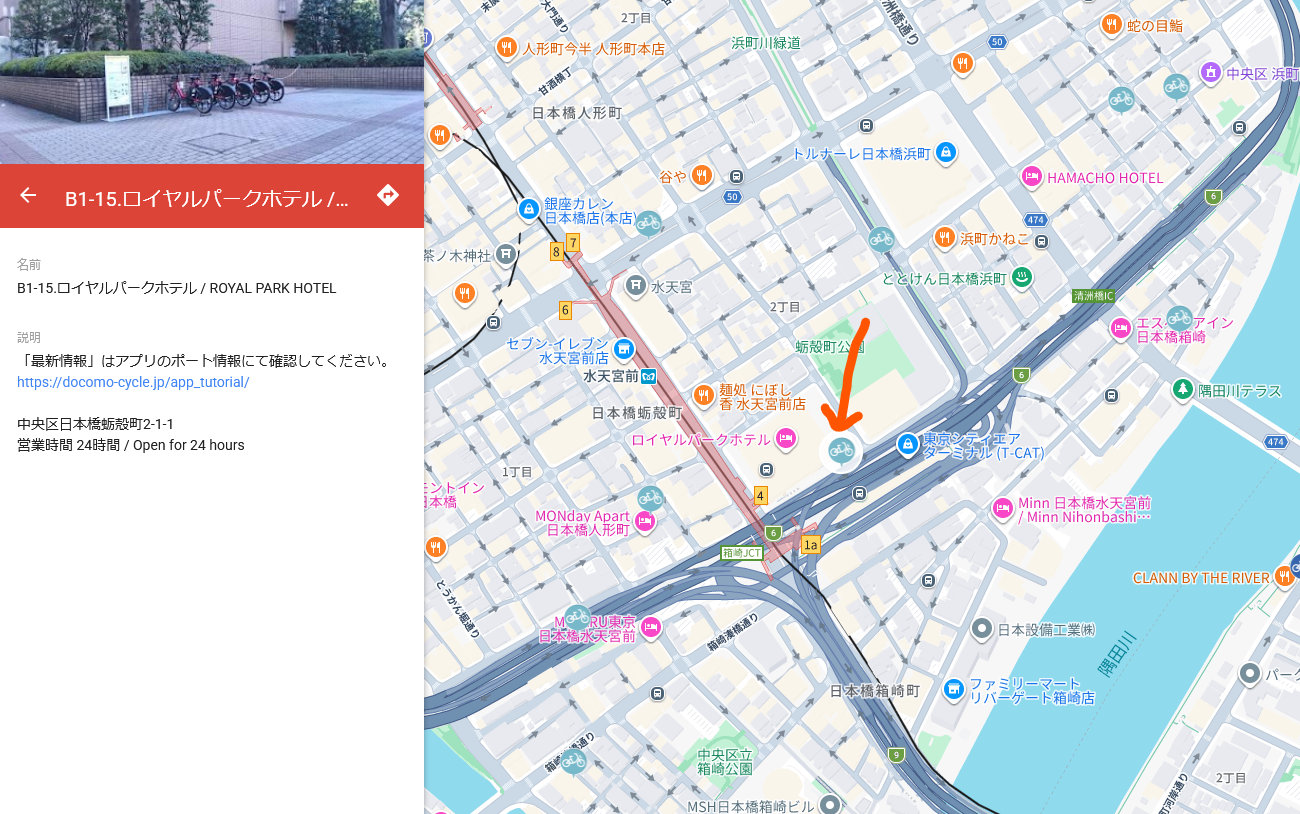This screenshot has height=814, width=1300.
Task: Click the セブン-イレブン 水天宮前店 store icon
Action: 624,349
